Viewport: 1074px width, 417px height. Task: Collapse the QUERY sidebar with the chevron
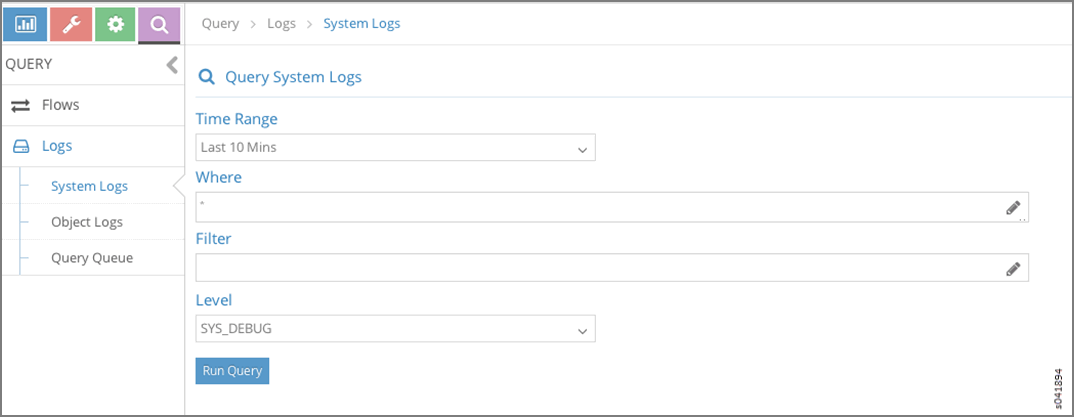(x=172, y=65)
